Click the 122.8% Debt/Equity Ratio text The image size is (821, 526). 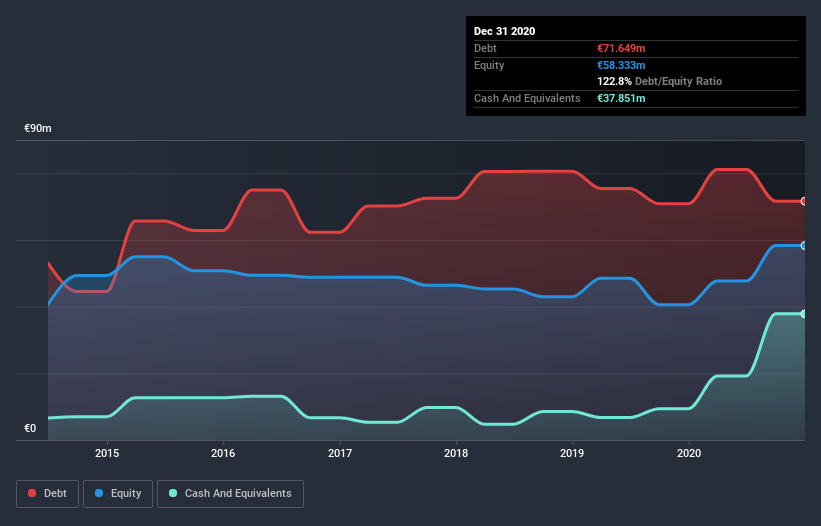(x=659, y=81)
